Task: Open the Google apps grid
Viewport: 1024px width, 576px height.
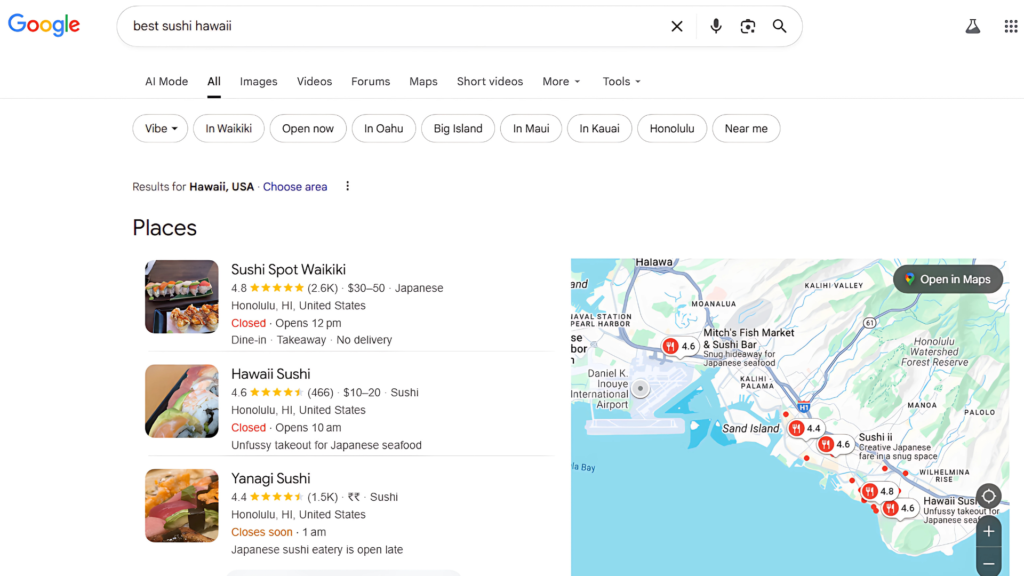Action: 1011,27
